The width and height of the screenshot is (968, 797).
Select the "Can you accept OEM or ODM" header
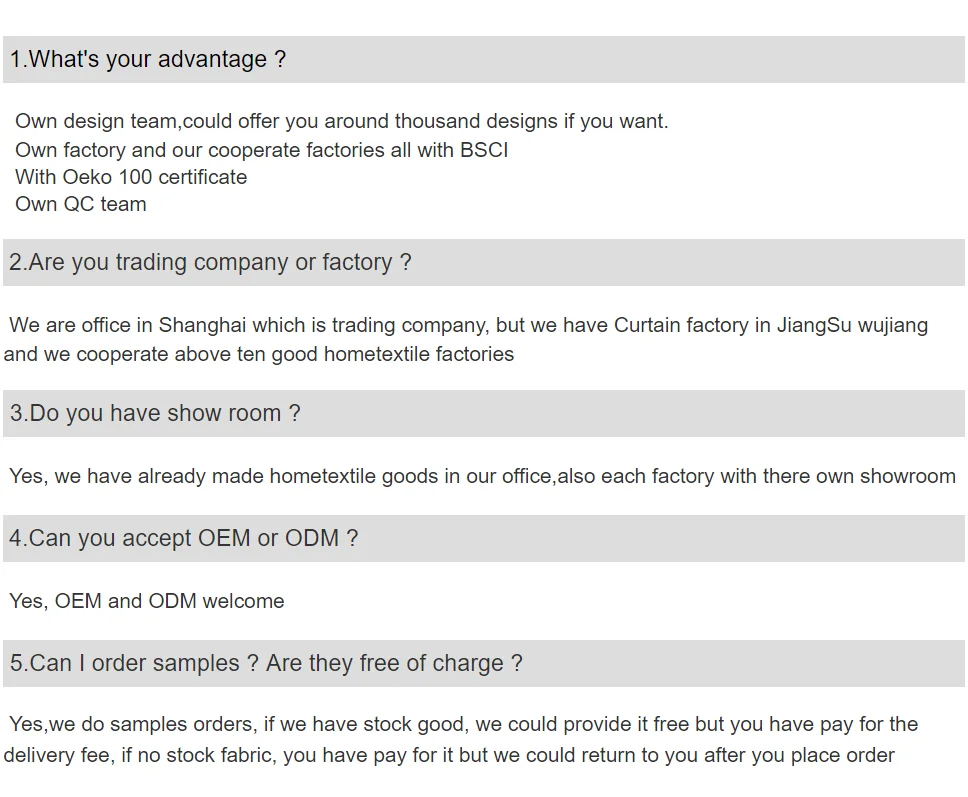pos(183,539)
